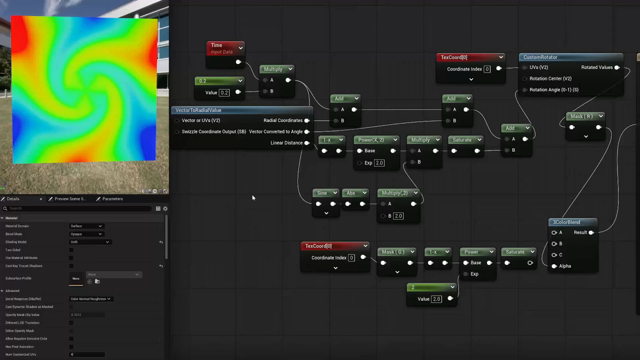Close the Details tab
640x360 pixels.
click(41, 199)
